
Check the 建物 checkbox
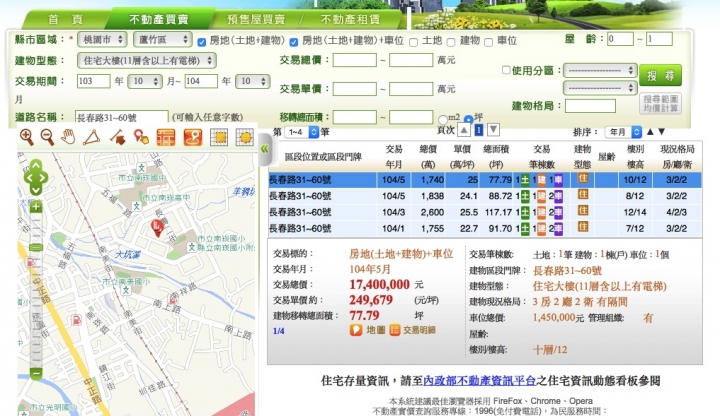pos(451,42)
